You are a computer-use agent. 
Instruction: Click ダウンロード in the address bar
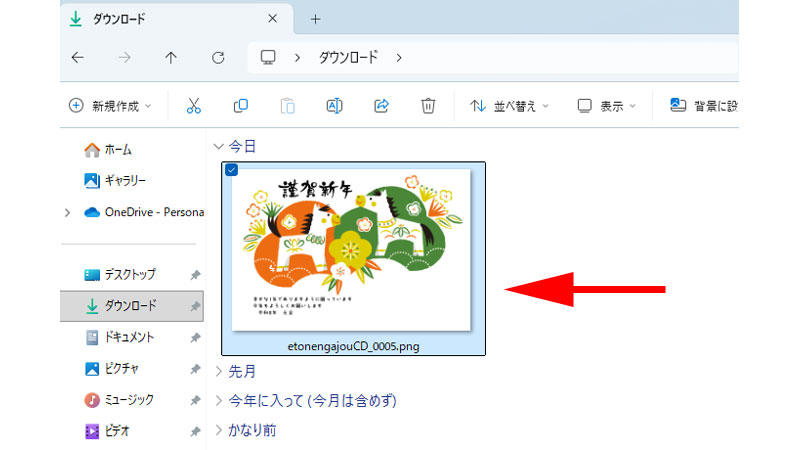[348, 57]
